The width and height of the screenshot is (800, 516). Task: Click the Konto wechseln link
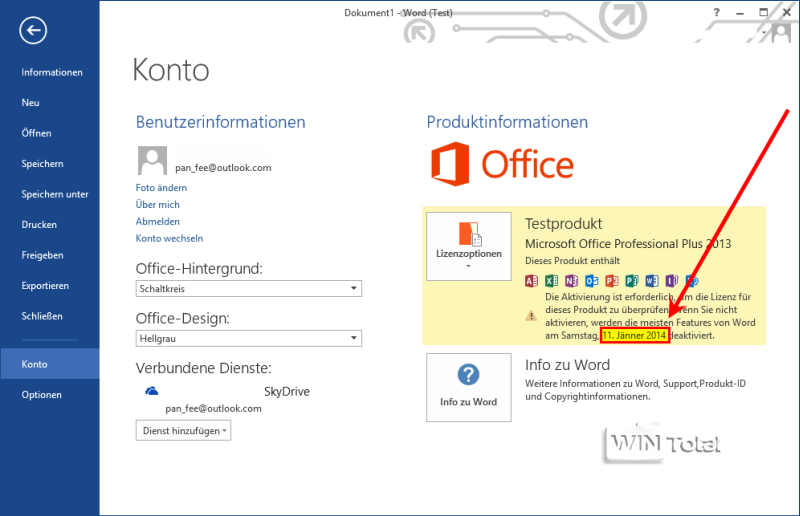tap(169, 238)
